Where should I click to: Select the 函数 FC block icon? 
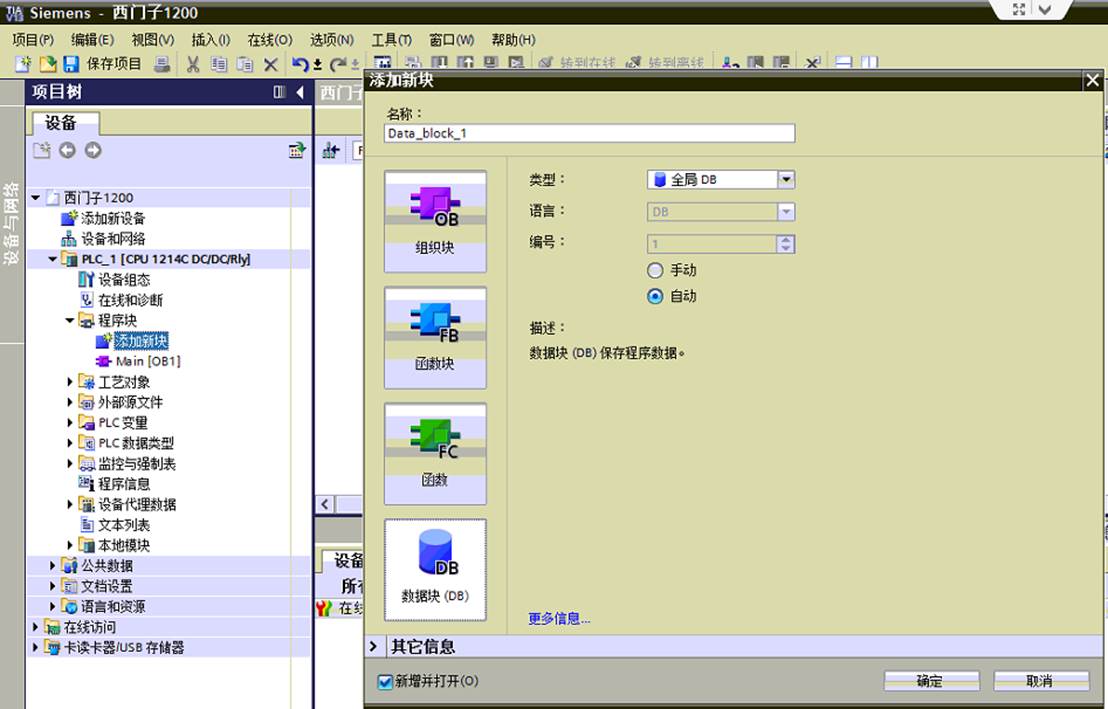point(435,453)
